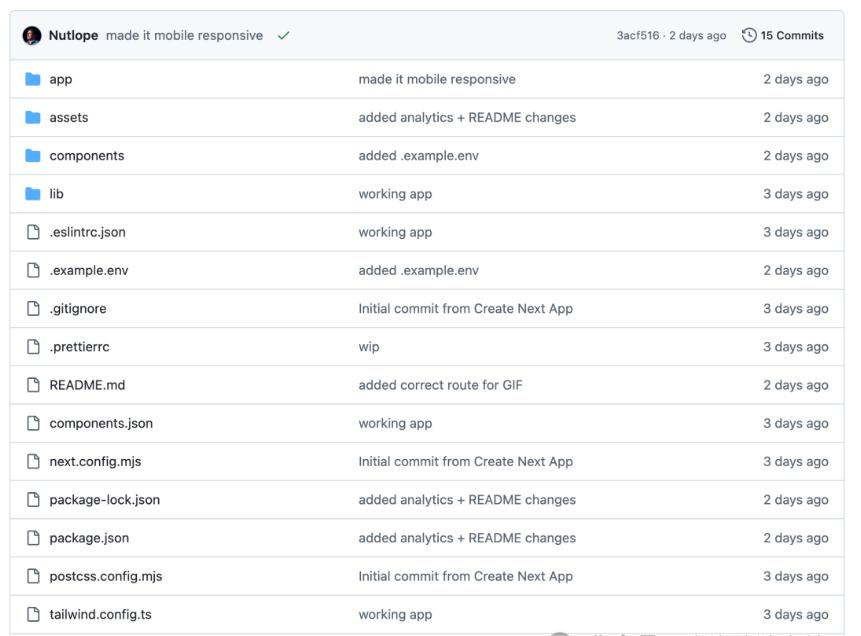Open the package-lock.json file
The image size is (861, 636).
point(104,500)
